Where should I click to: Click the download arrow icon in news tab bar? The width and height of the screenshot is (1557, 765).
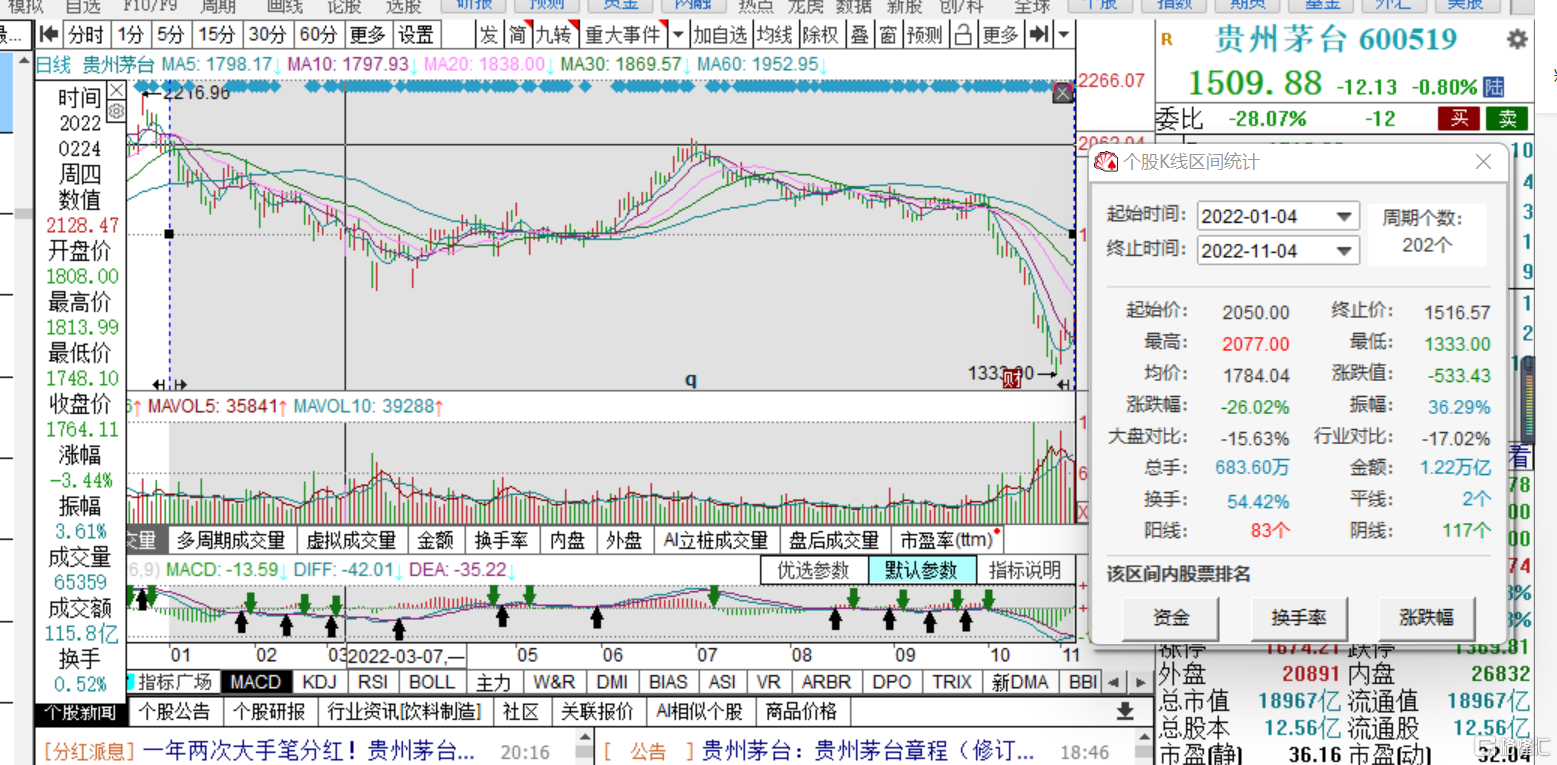point(1125,711)
